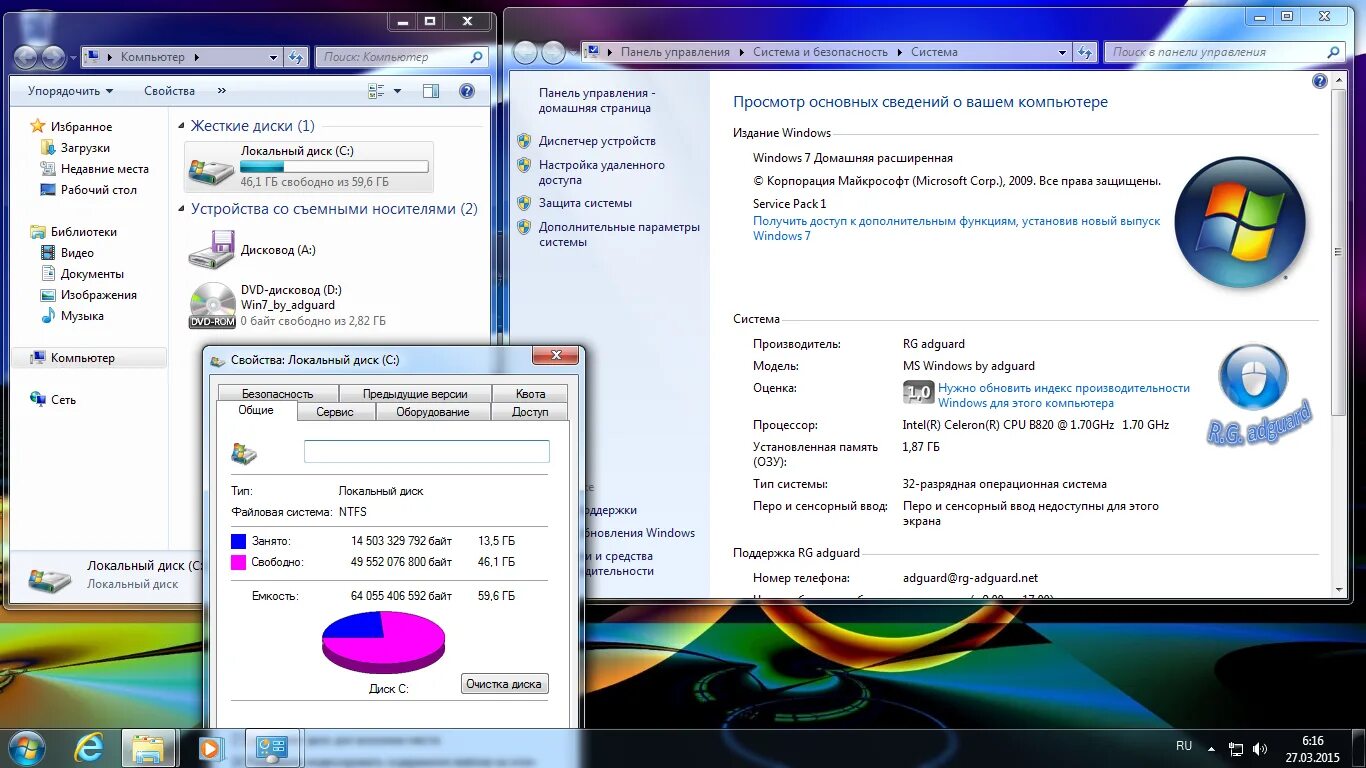This screenshot has height=768, width=1366.
Task: Switch to the Оборудование tab
Action: 433,412
